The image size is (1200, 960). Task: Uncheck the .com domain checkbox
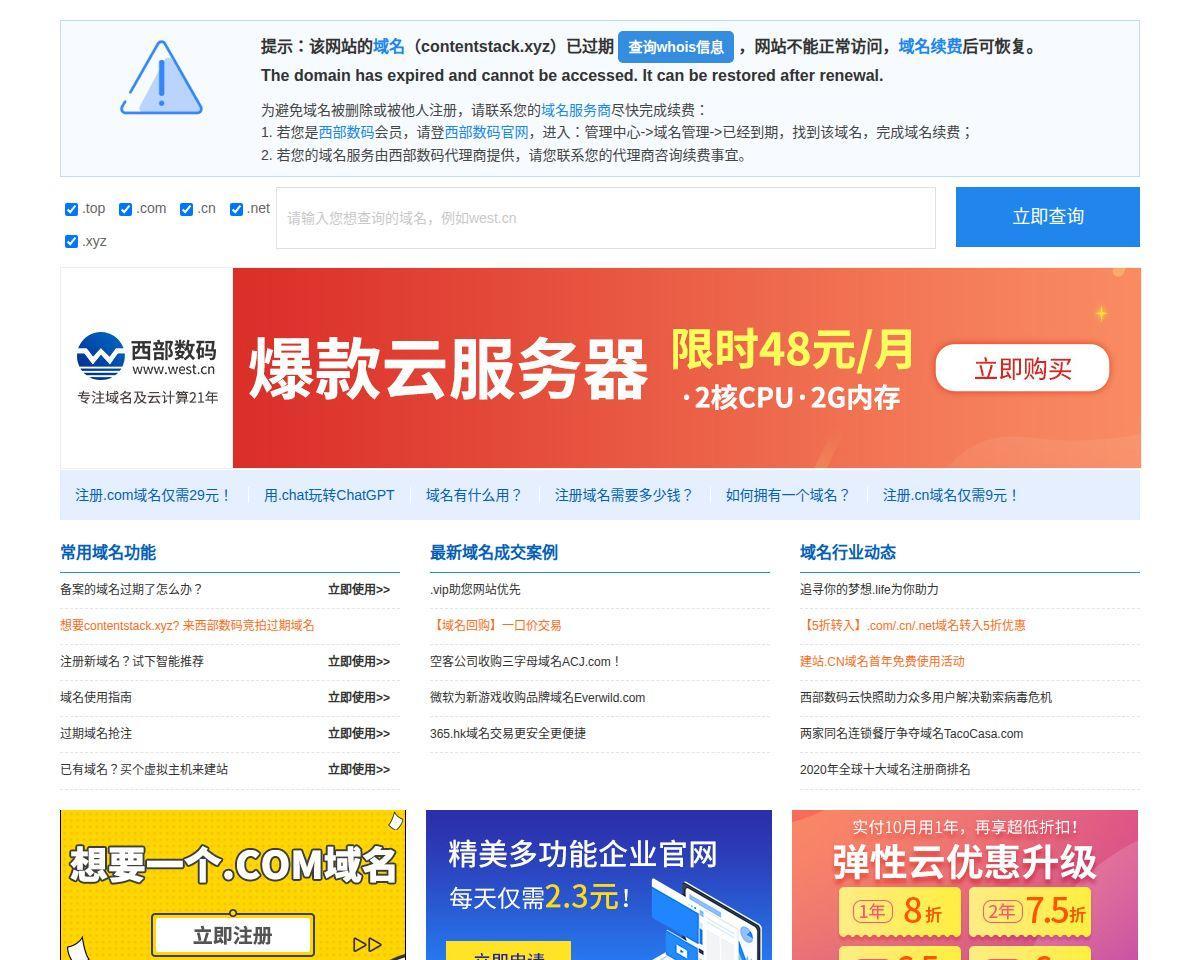click(125, 209)
